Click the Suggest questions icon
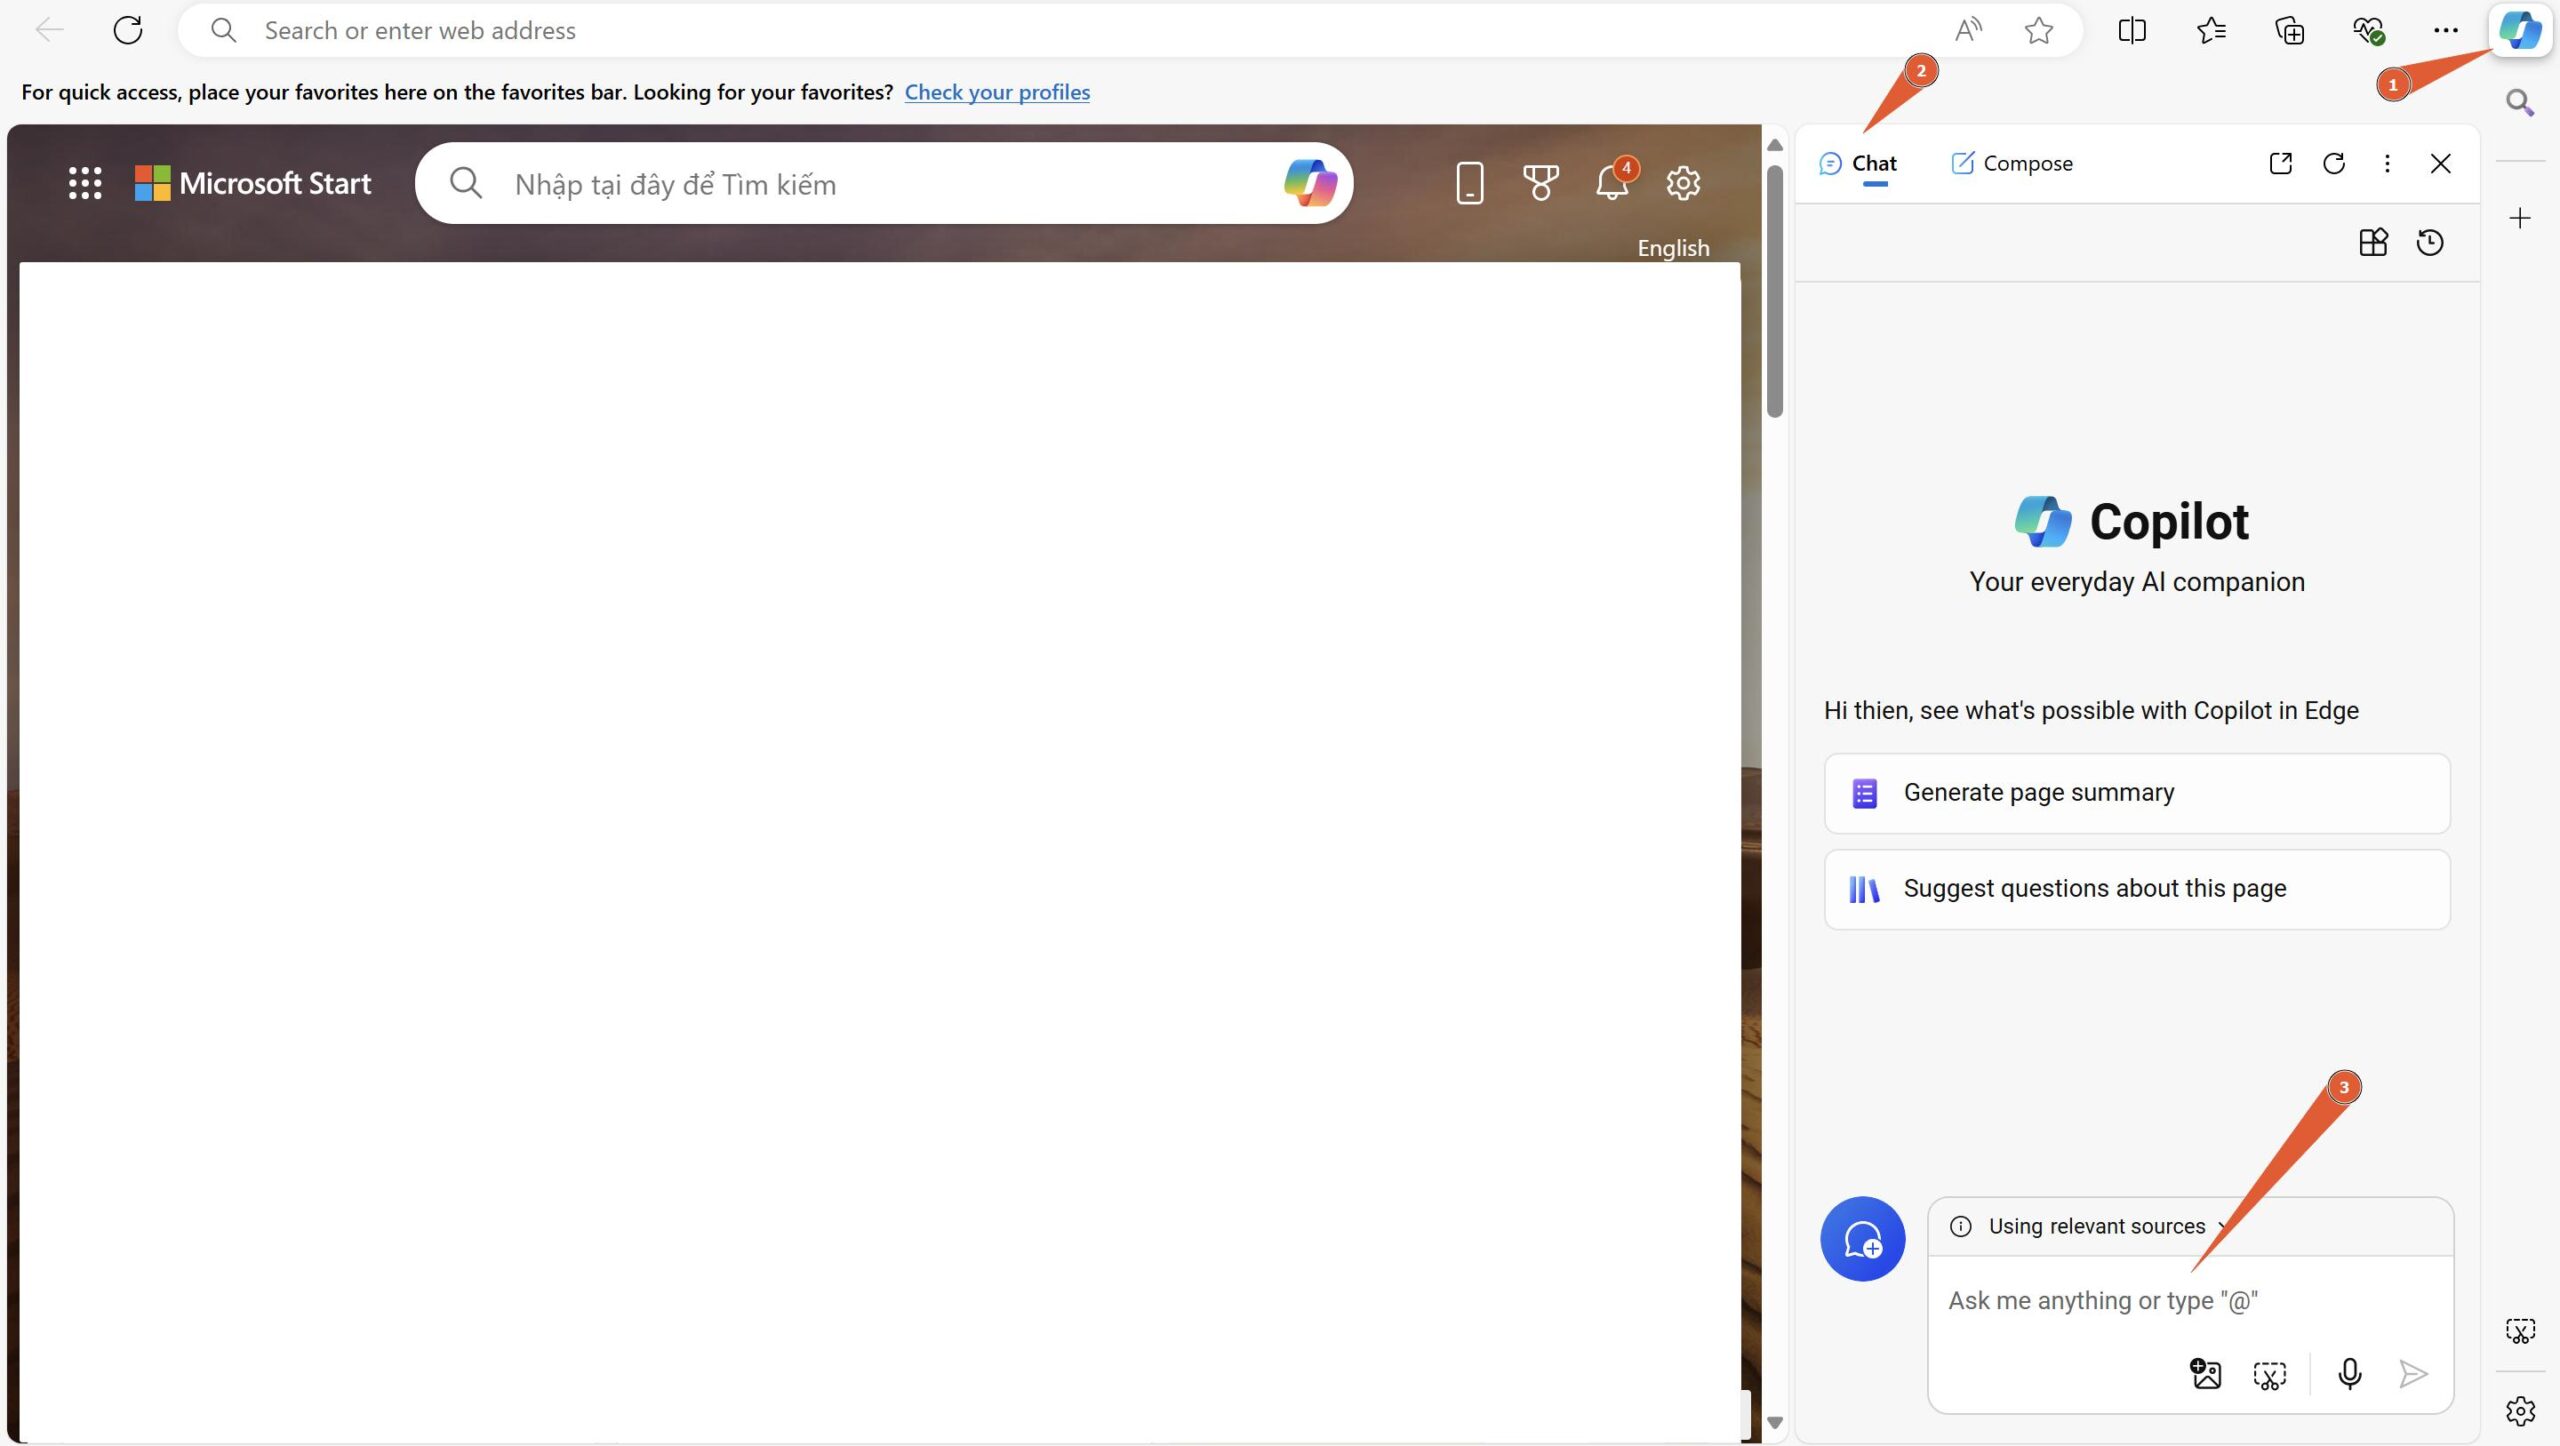This screenshot has height=1446, width=2560. point(1864,888)
